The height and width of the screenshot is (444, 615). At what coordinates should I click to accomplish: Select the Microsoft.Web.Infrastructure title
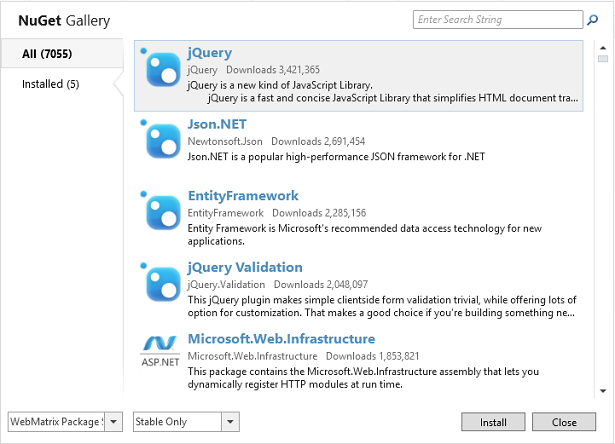281,339
